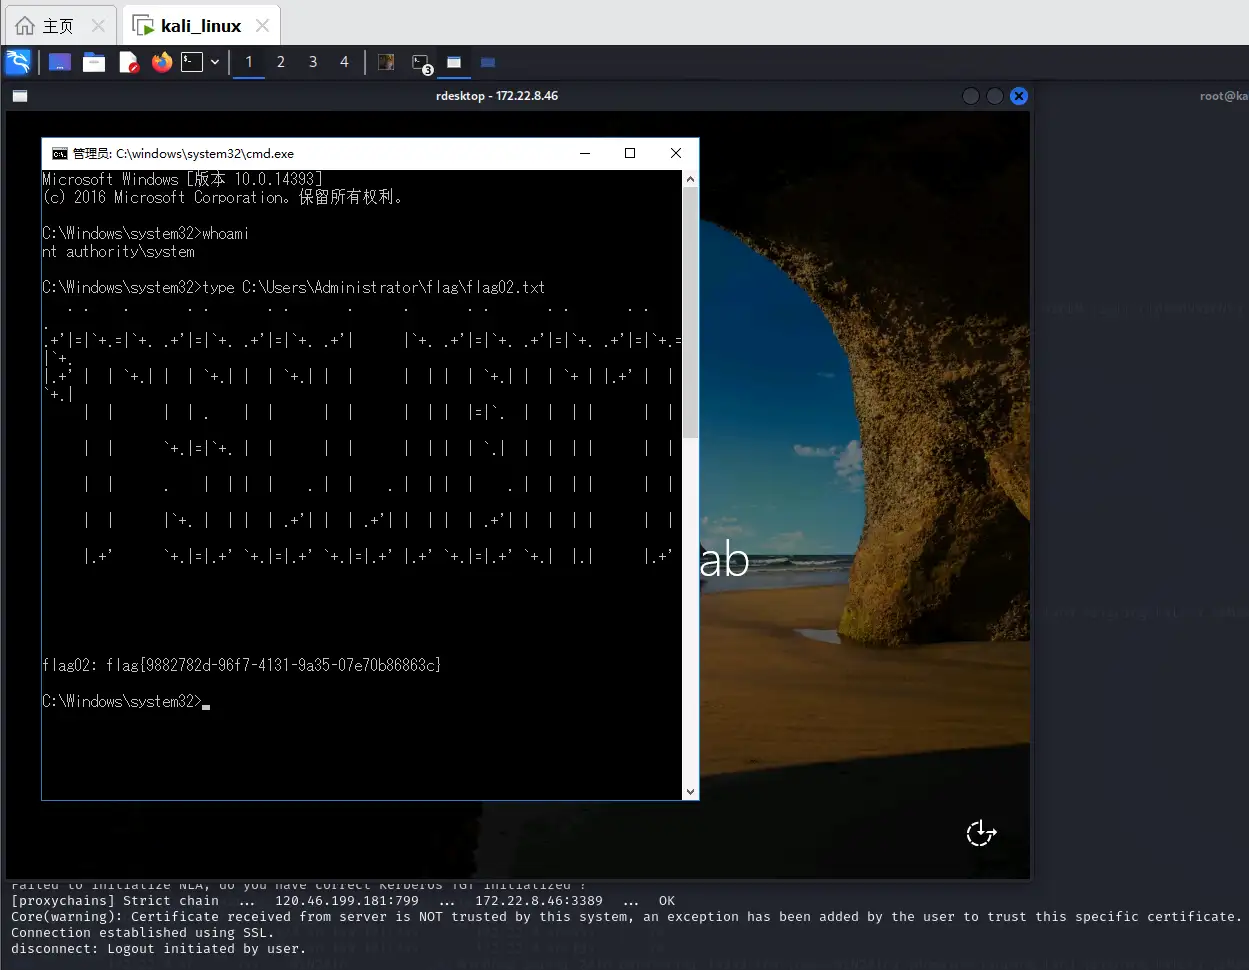The height and width of the screenshot is (970, 1249).
Task: Click the whoami command line
Action: (146, 233)
